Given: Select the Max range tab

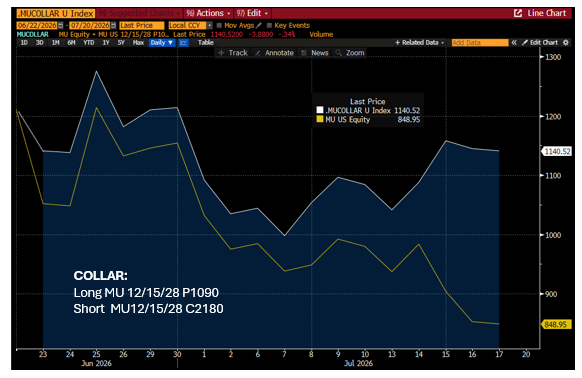Looking at the screenshot, I should pos(138,42).
